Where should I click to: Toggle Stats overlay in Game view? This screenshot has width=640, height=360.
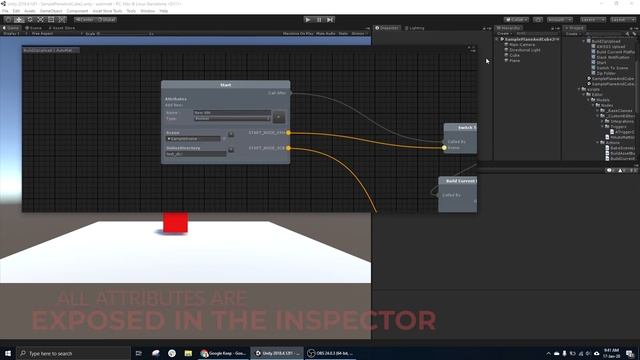click(343, 33)
